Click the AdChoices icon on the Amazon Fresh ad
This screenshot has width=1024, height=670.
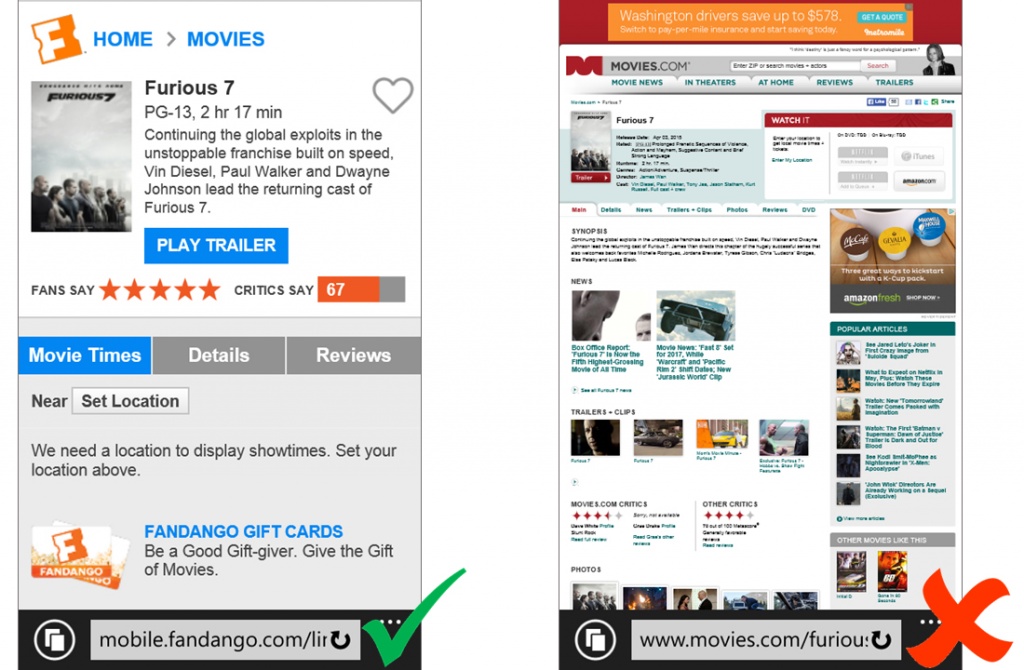952,212
